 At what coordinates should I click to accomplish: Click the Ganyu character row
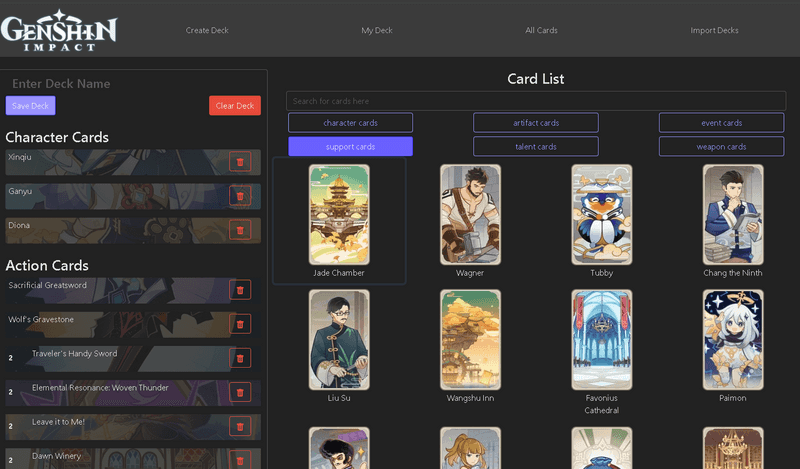[x=133, y=196]
